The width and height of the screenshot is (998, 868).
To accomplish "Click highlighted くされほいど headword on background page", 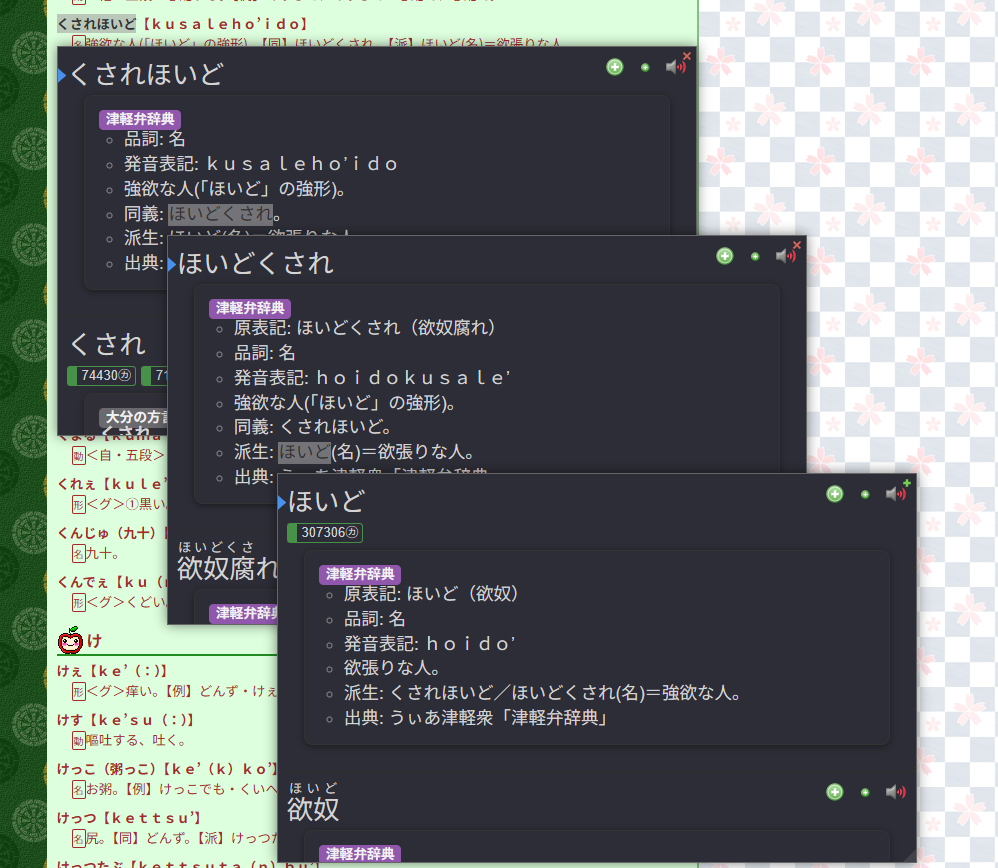I will tap(97, 24).
